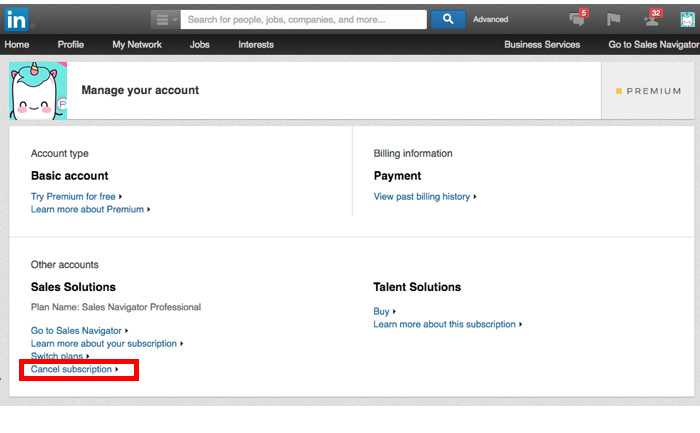Image resolution: width=700 pixels, height=433 pixels.
Task: Click Plan Name: Sales Navigator Professional text
Action: pos(116,307)
